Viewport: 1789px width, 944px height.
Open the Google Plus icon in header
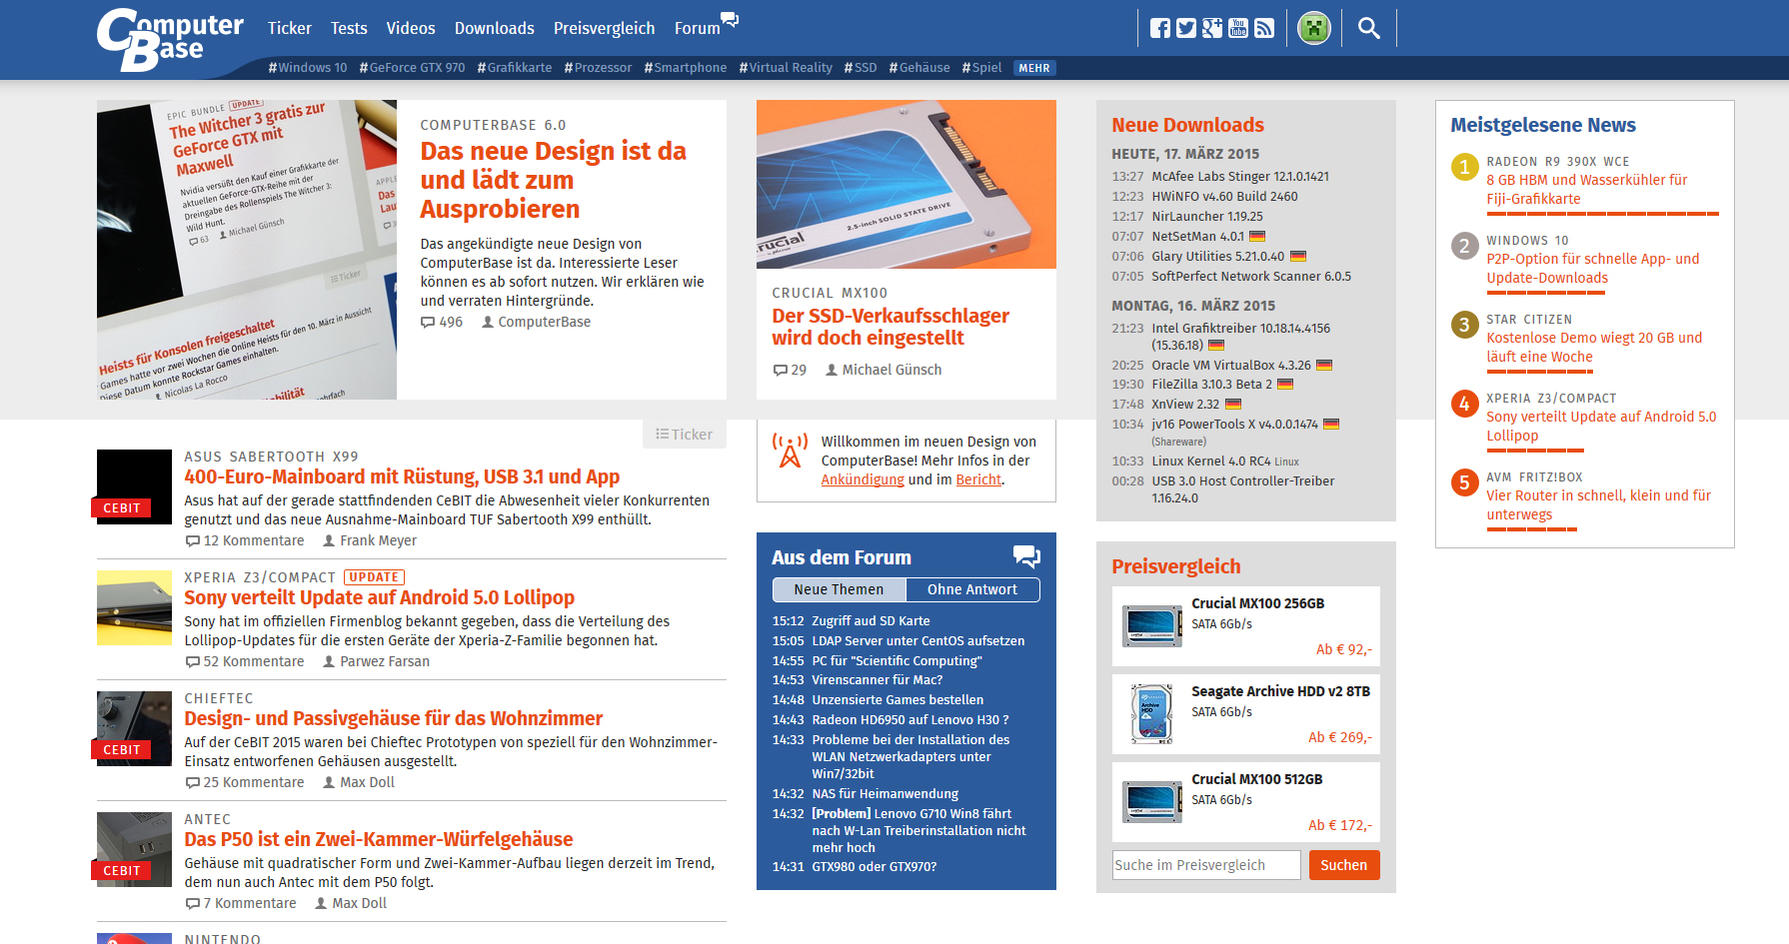point(1212,28)
